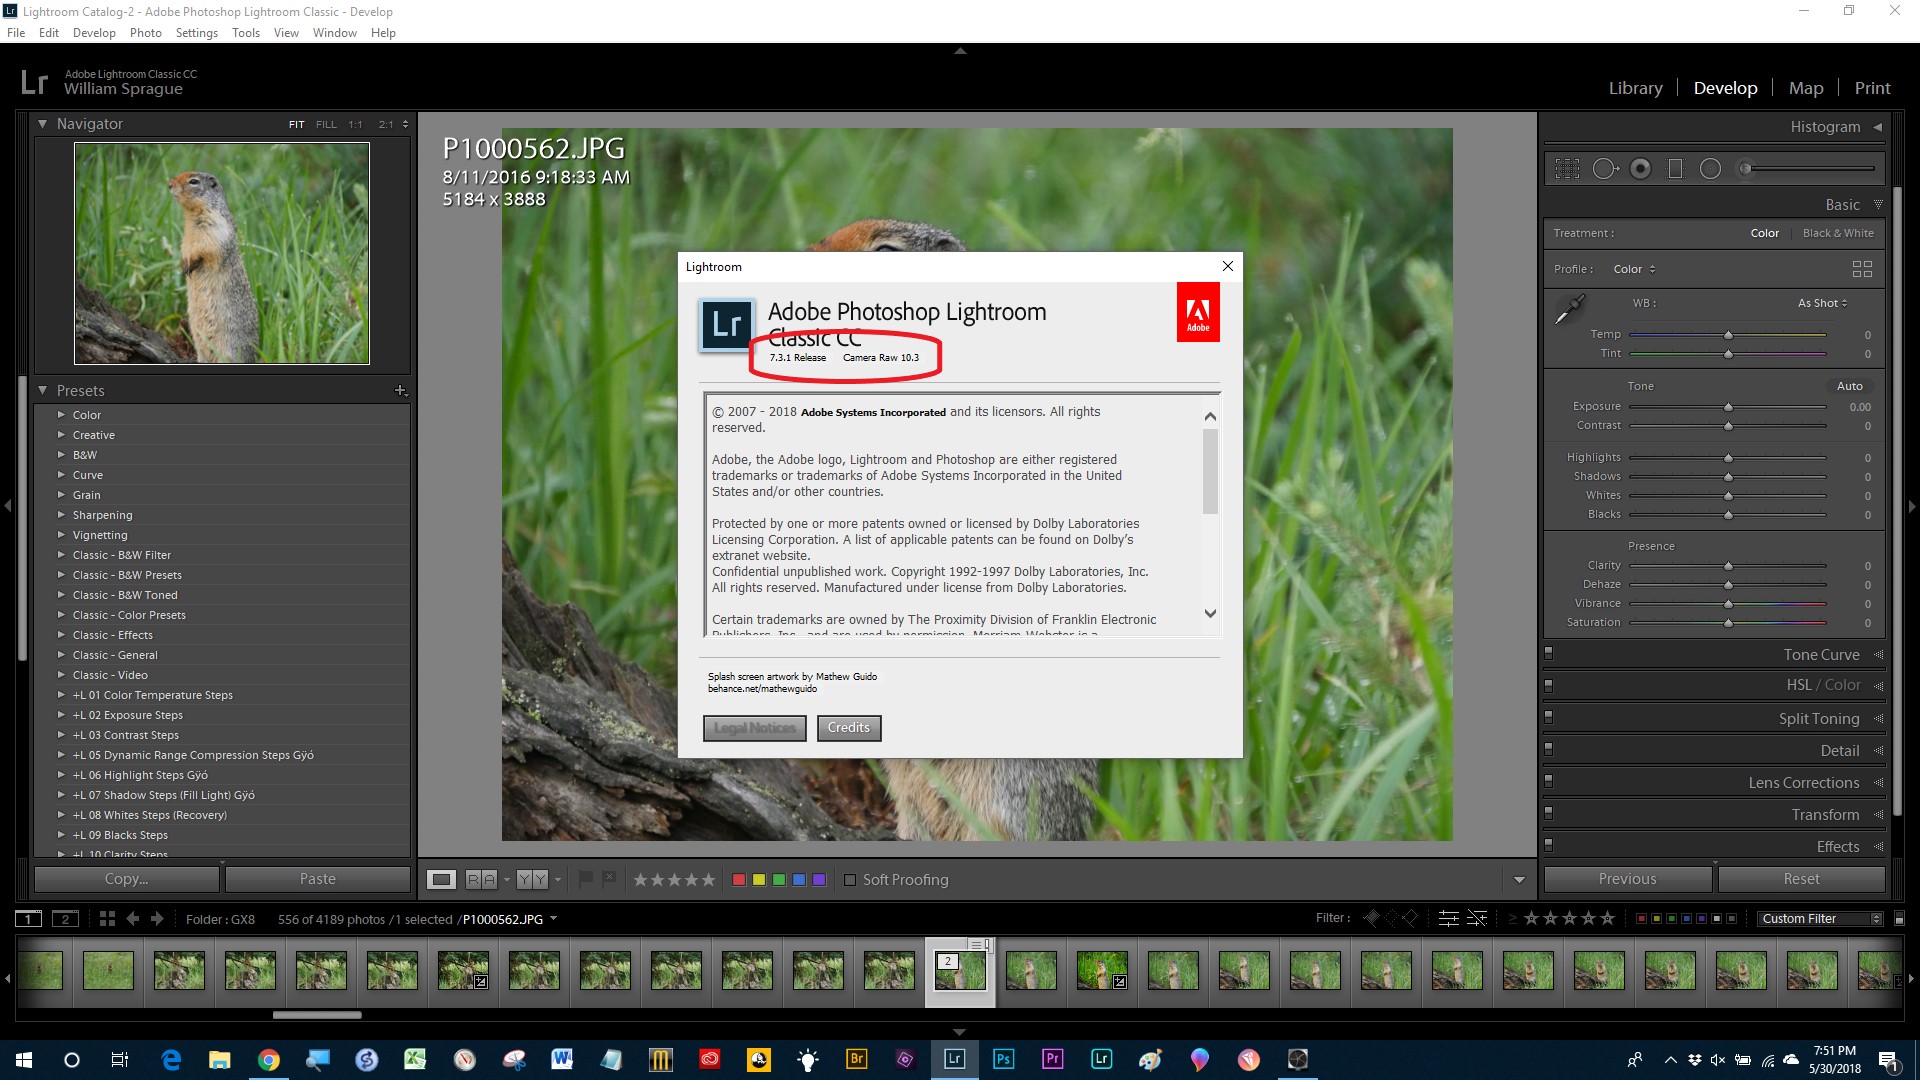Activate the Red Eye Correction tool

tap(1641, 169)
